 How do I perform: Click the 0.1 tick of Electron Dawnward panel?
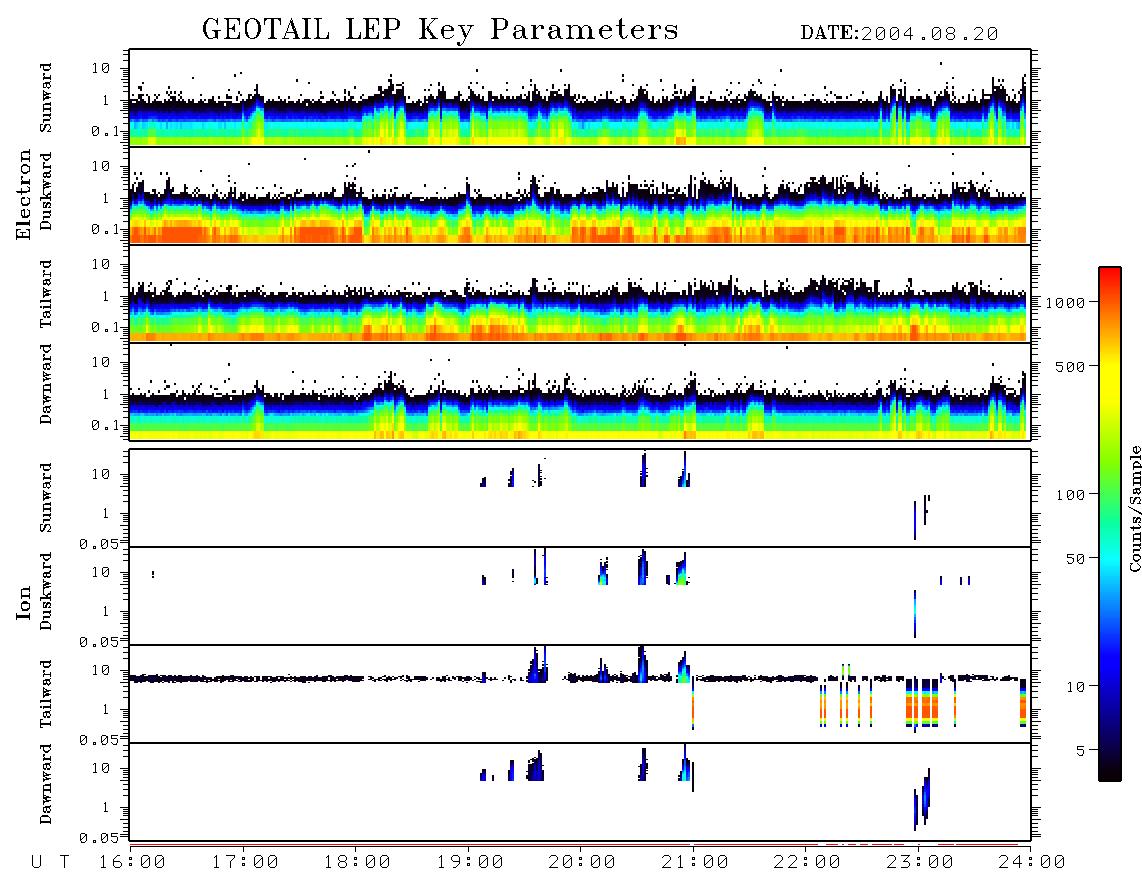[x=104, y=425]
